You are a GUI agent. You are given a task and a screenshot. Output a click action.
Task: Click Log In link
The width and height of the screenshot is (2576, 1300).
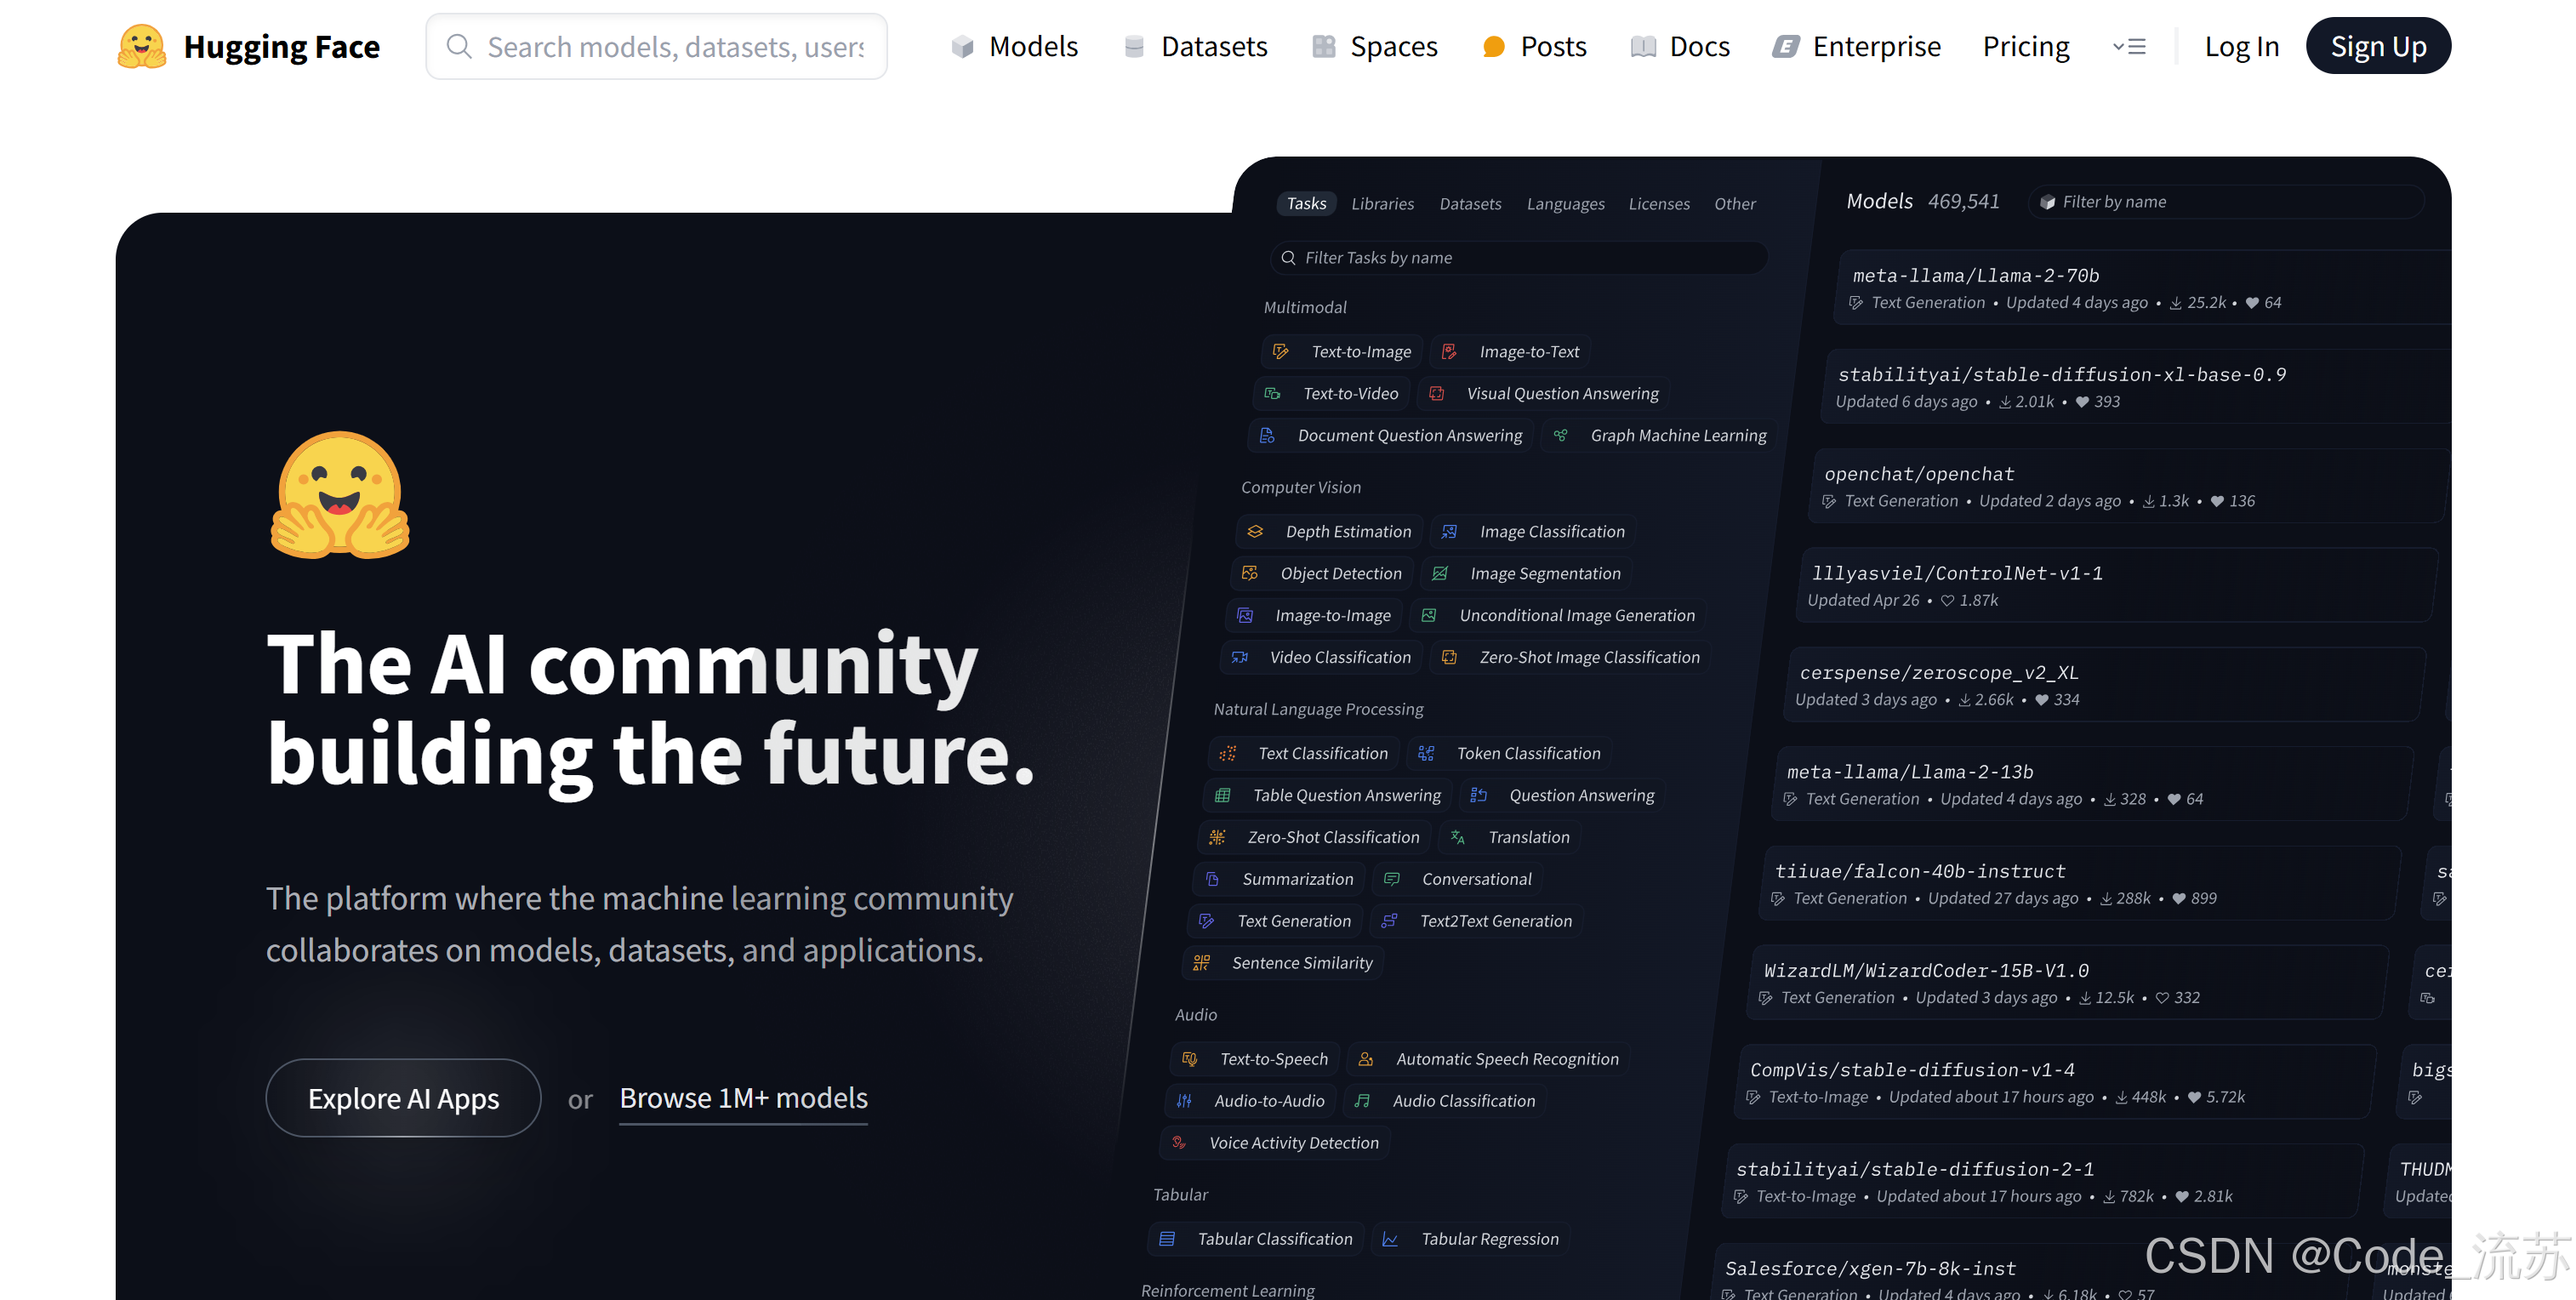click(x=2241, y=47)
